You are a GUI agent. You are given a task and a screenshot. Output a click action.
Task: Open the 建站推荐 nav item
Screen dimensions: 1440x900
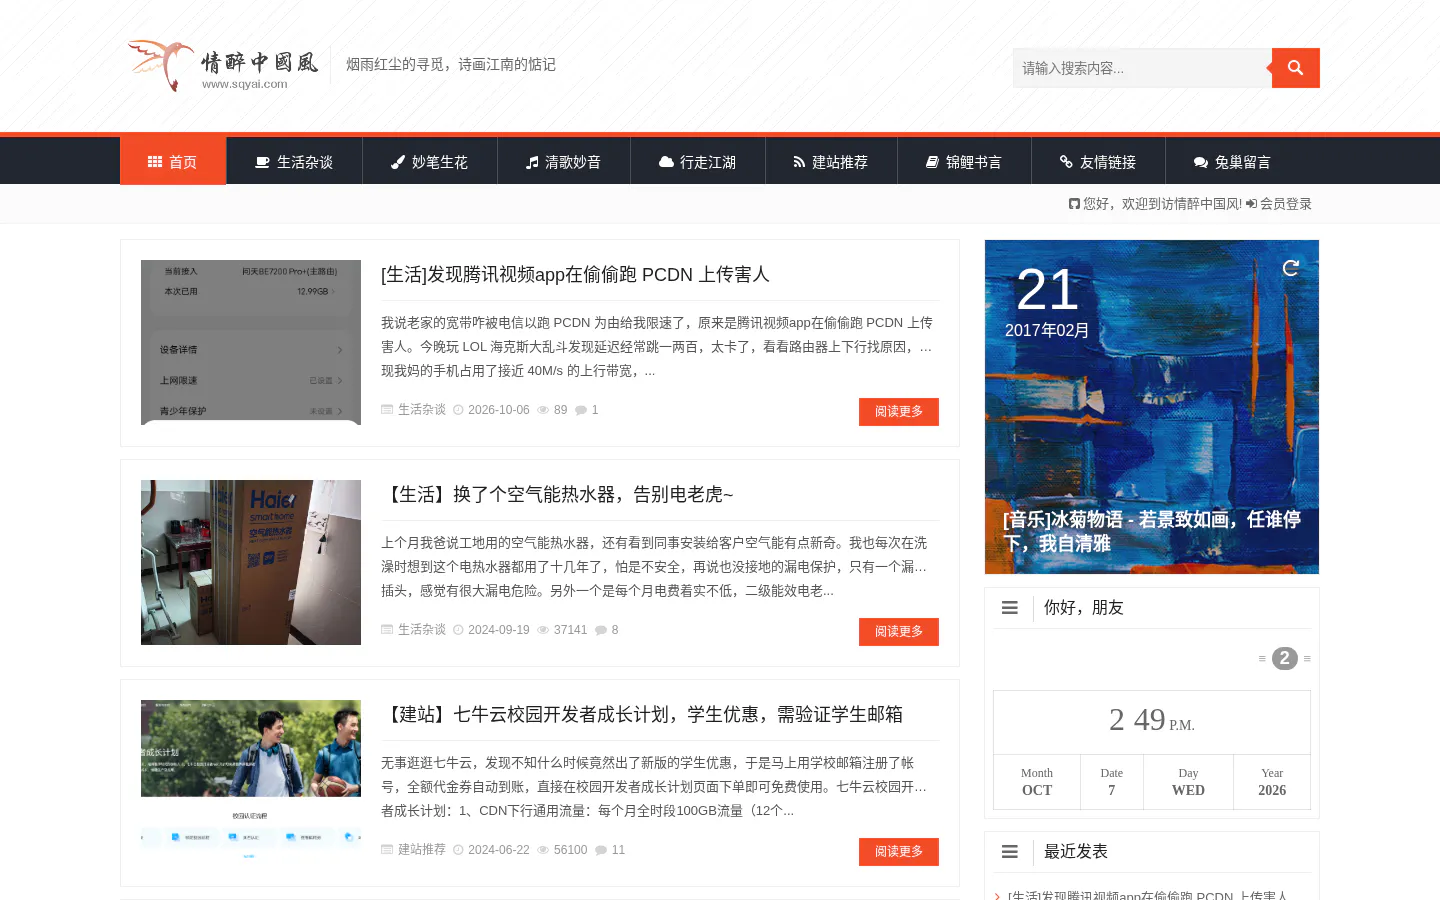pos(831,161)
